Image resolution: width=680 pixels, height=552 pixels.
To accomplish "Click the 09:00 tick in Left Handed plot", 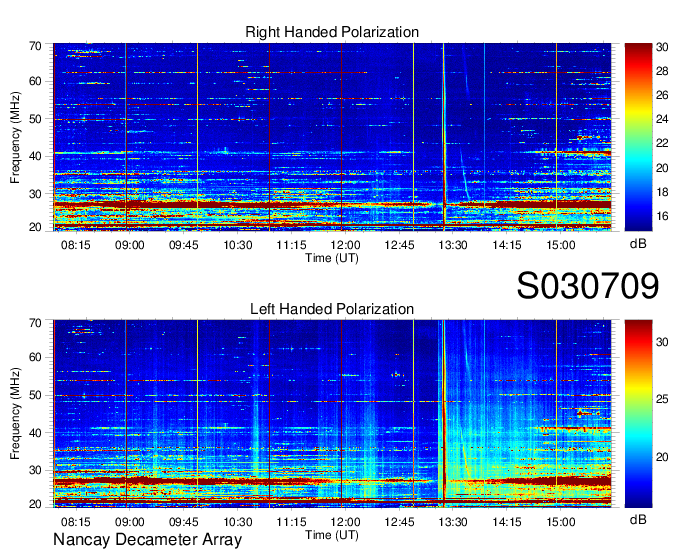I will click(x=129, y=522).
